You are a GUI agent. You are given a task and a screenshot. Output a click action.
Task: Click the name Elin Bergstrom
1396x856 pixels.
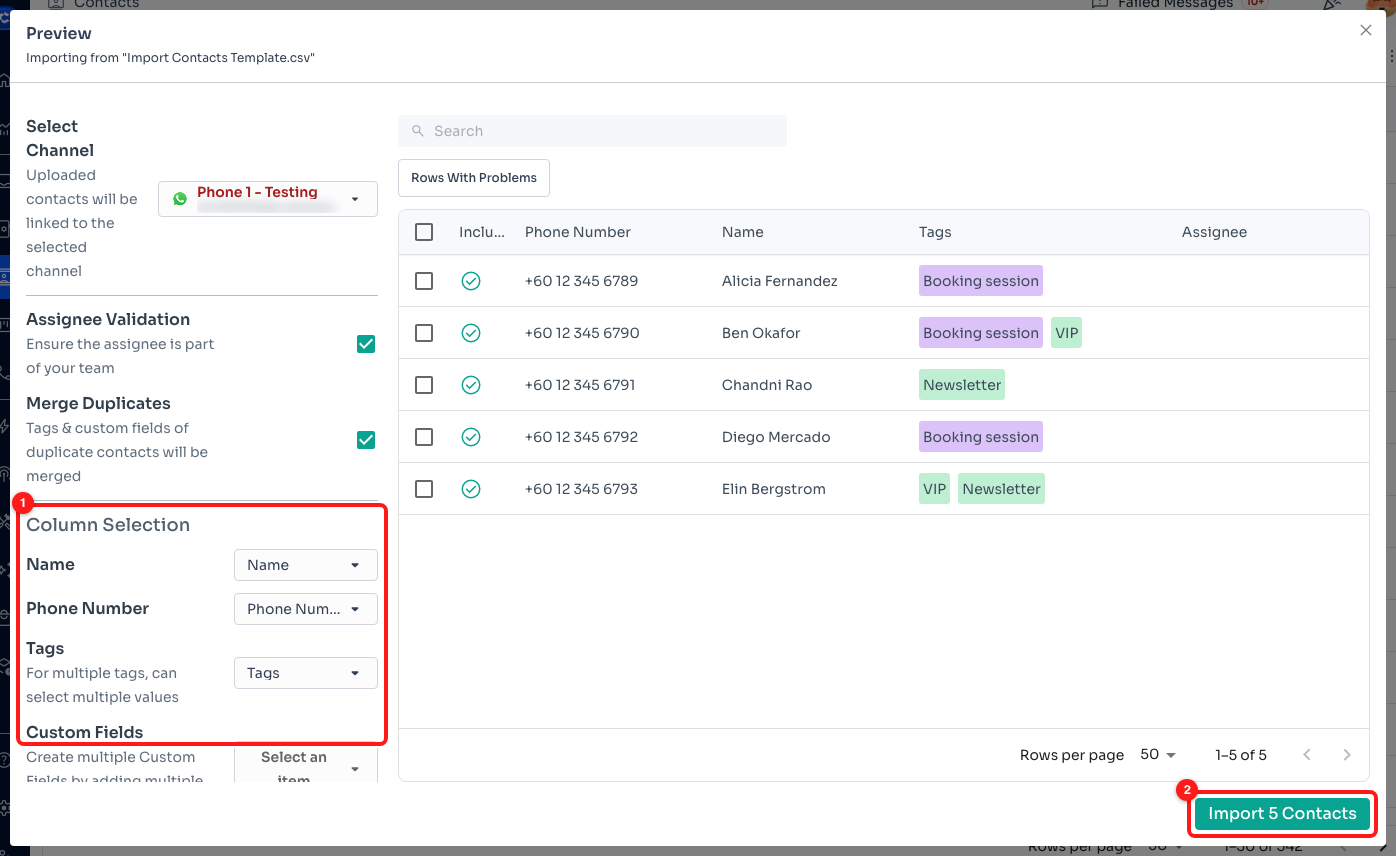click(x=774, y=489)
